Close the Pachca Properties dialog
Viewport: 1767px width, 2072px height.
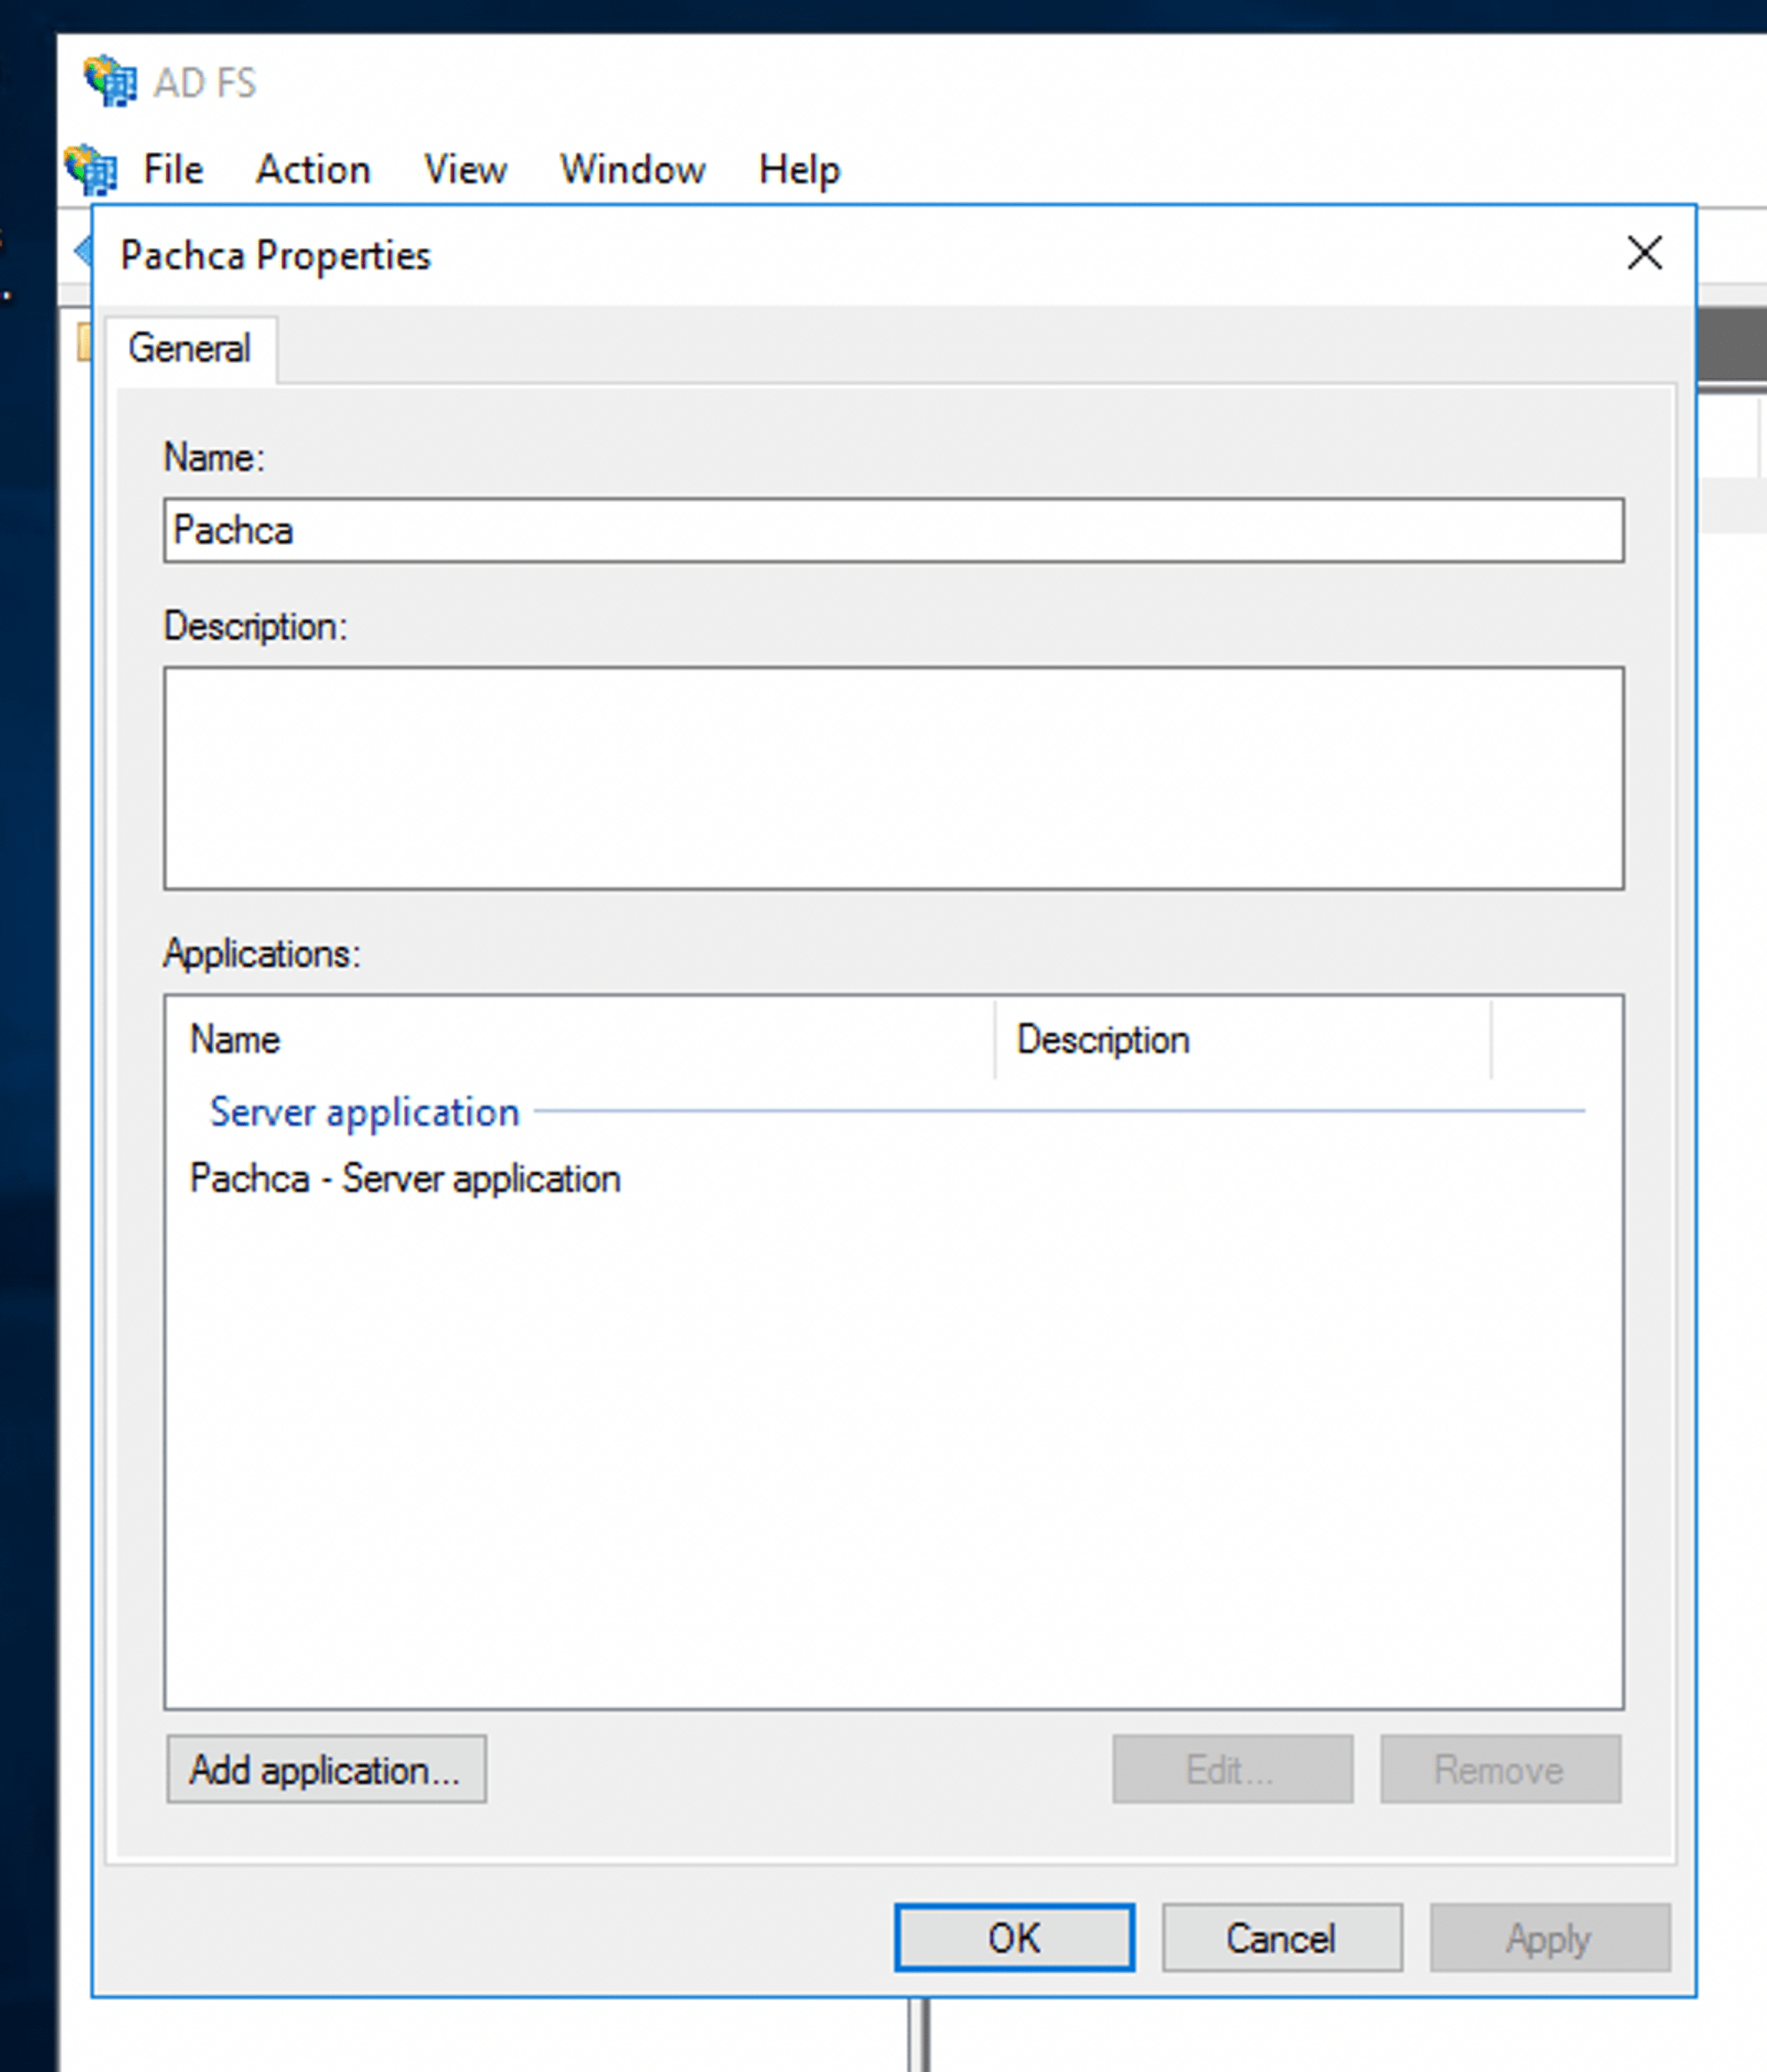tap(1644, 253)
